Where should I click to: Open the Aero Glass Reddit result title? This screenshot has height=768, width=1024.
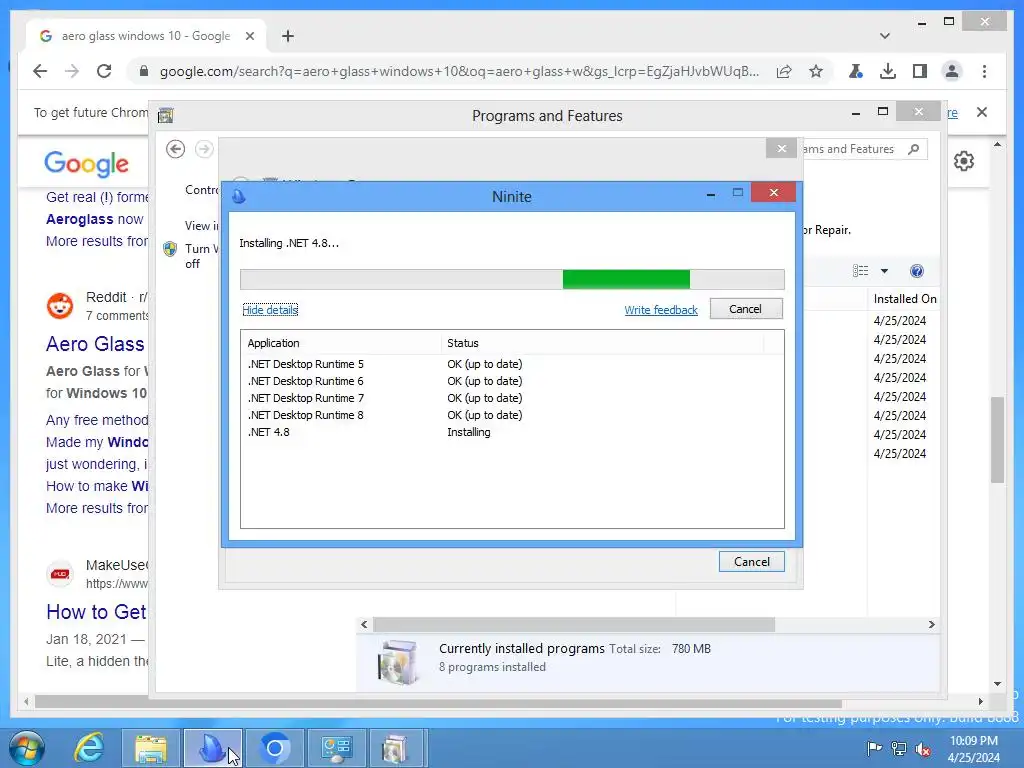(95, 344)
